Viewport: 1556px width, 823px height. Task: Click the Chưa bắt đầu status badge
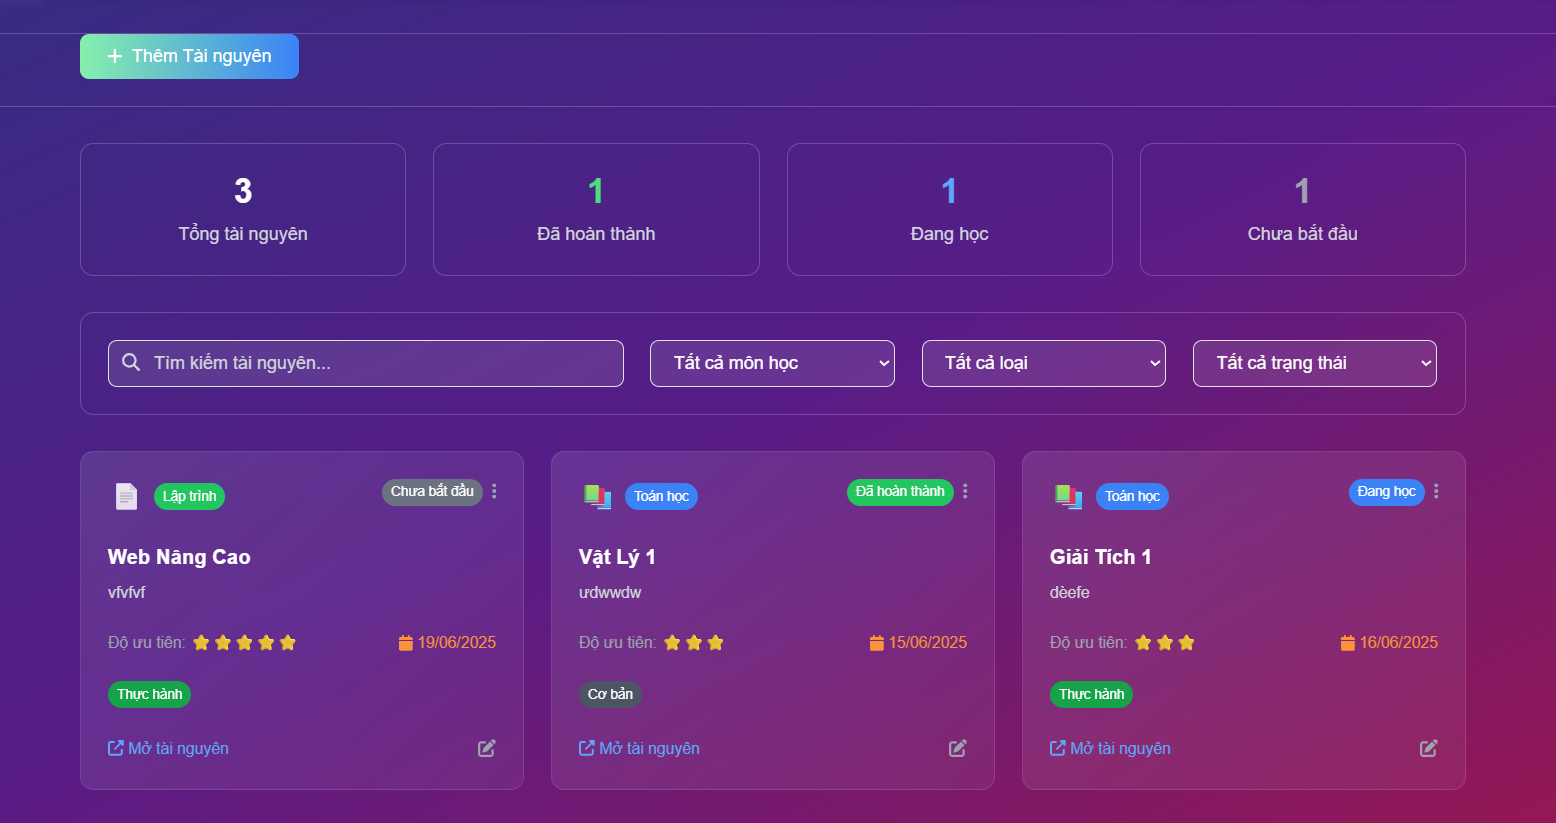pos(432,492)
